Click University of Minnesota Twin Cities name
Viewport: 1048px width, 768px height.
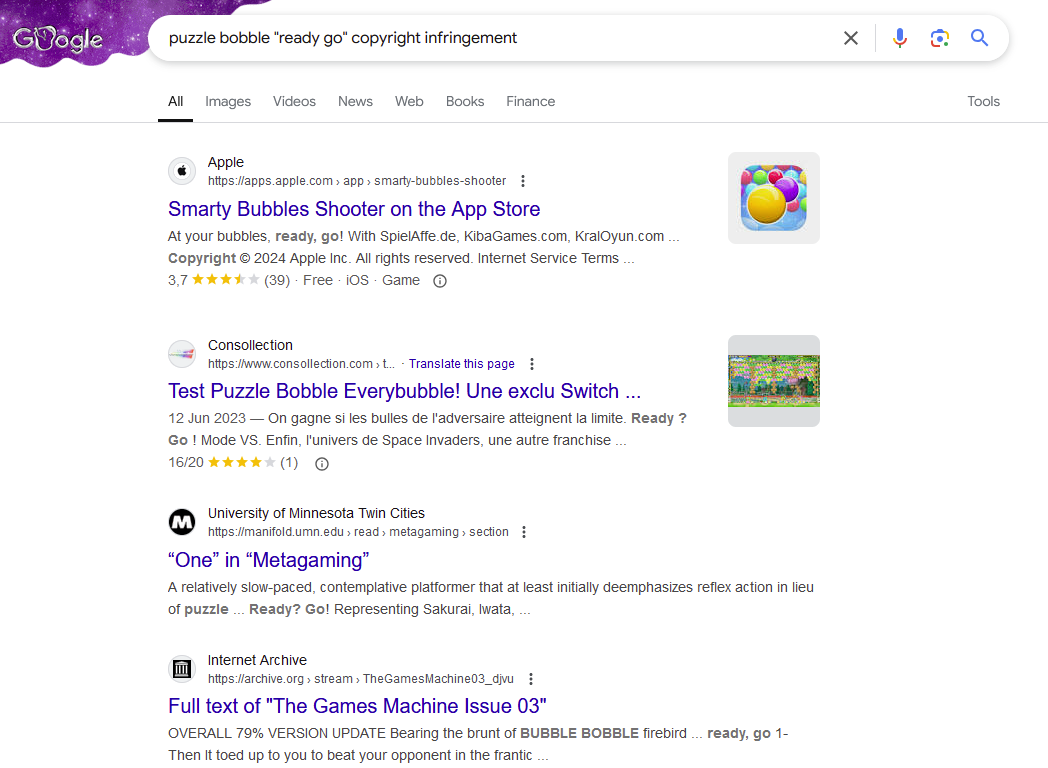(316, 513)
